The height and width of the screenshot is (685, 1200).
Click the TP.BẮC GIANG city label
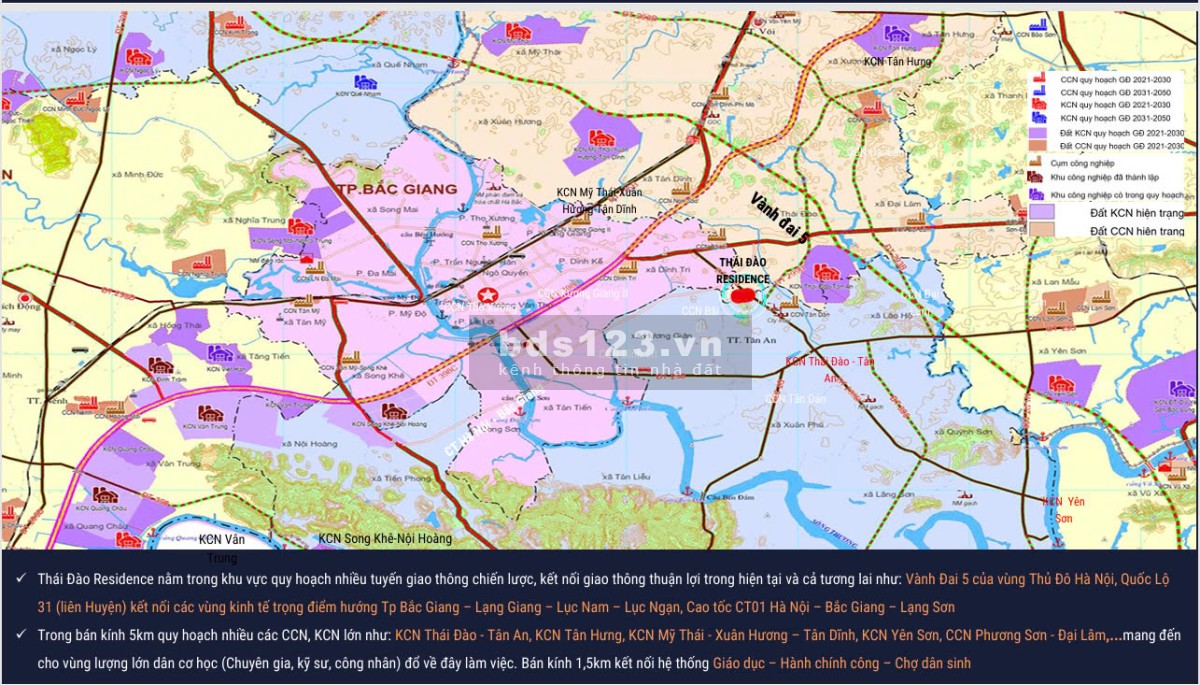point(396,188)
